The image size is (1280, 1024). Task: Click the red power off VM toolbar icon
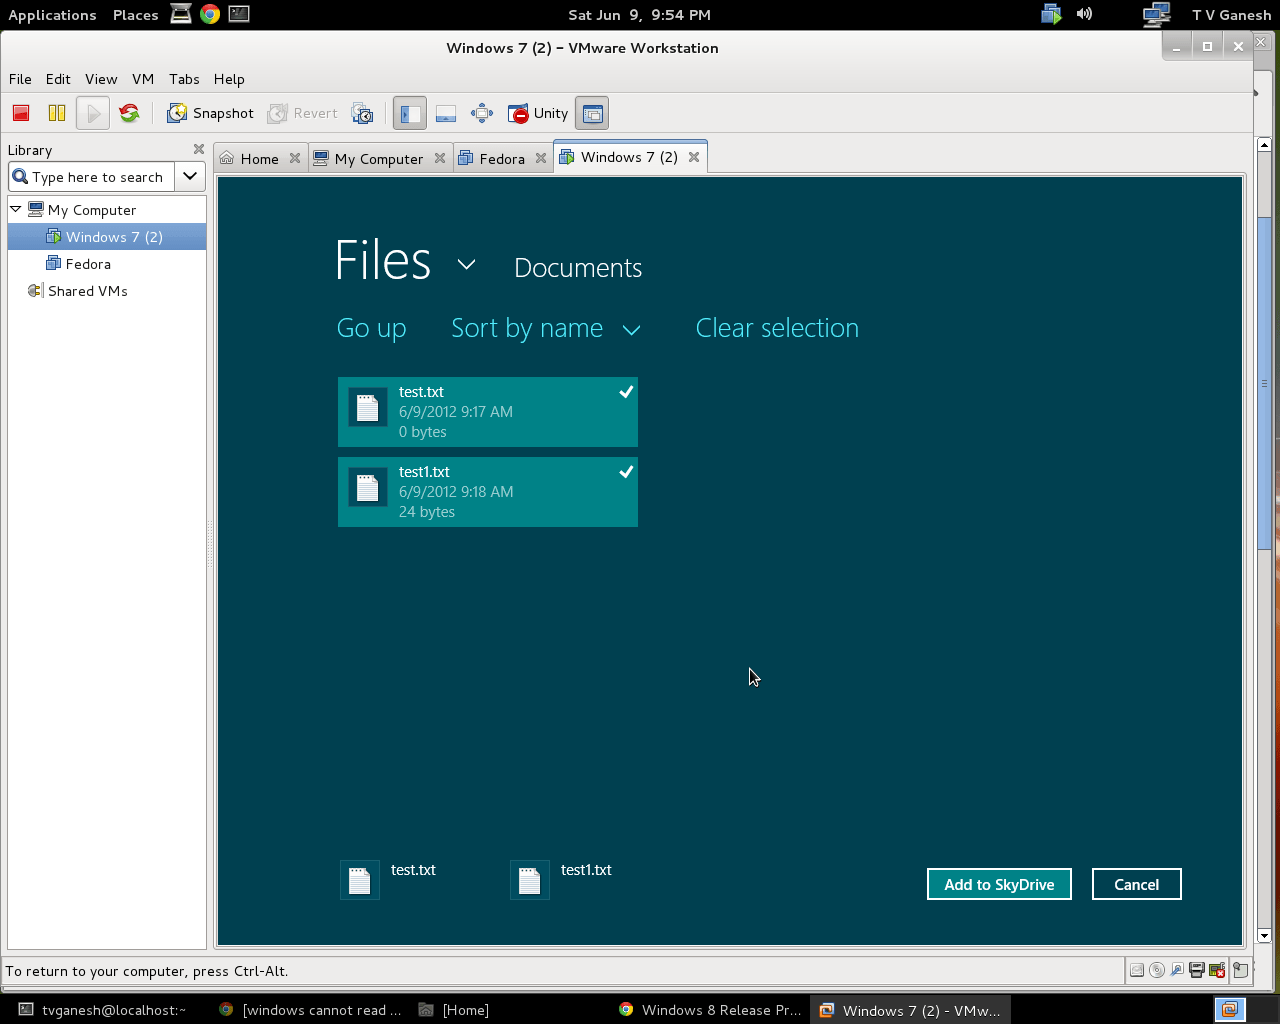tap(21, 113)
